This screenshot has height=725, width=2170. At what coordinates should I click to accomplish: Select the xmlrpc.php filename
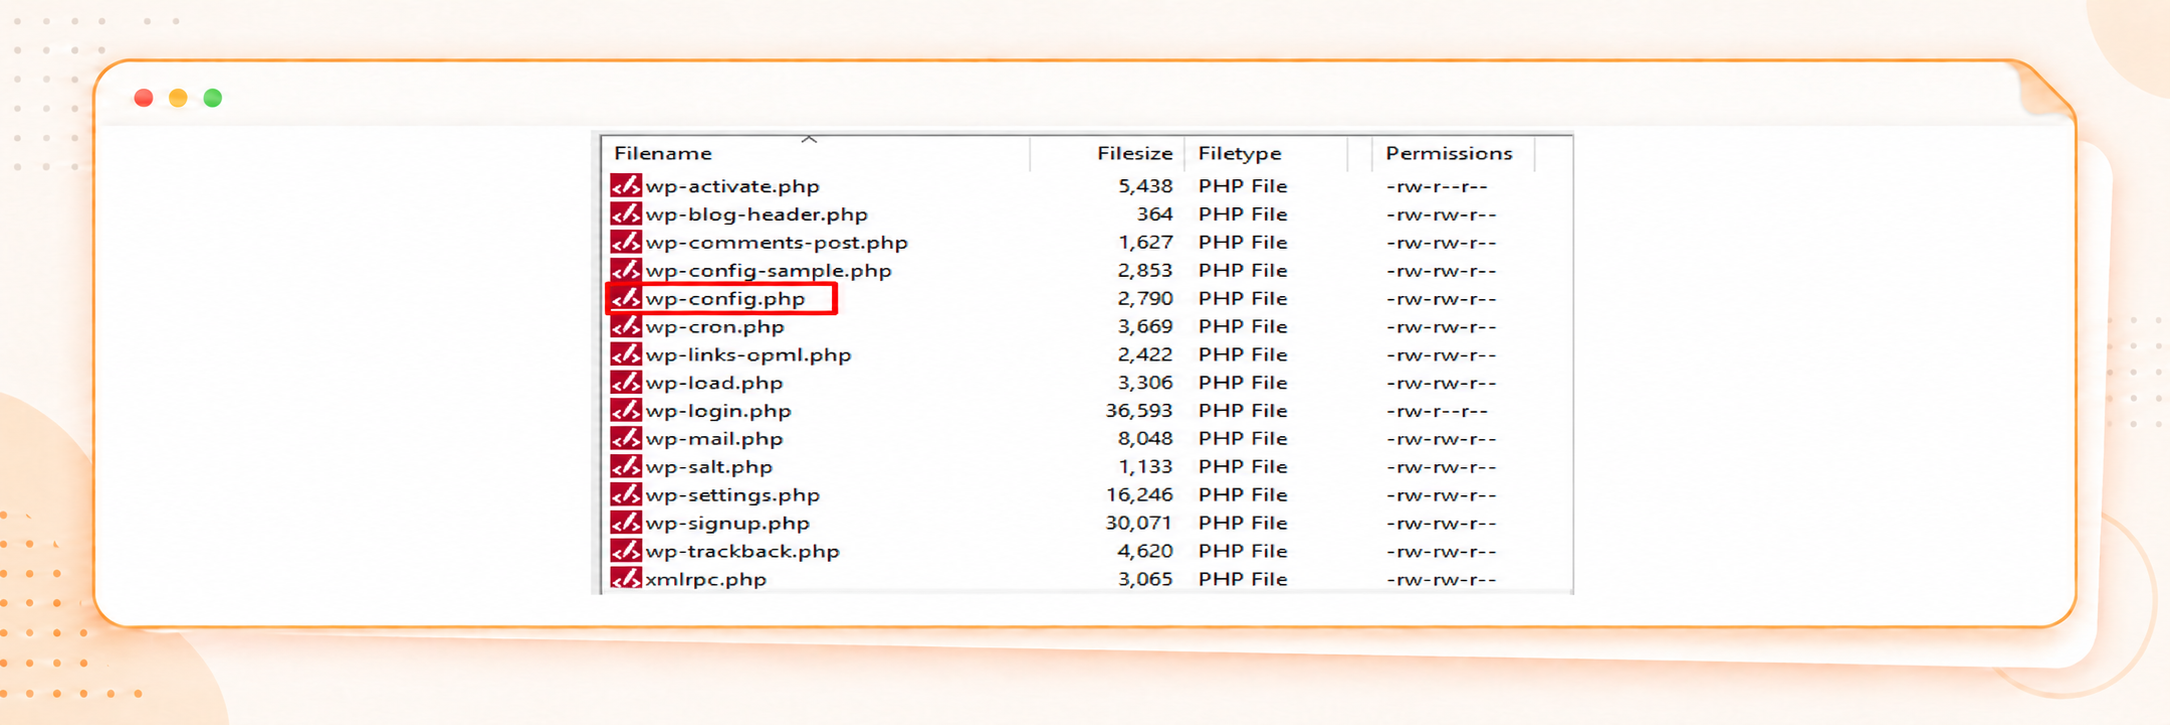point(706,578)
